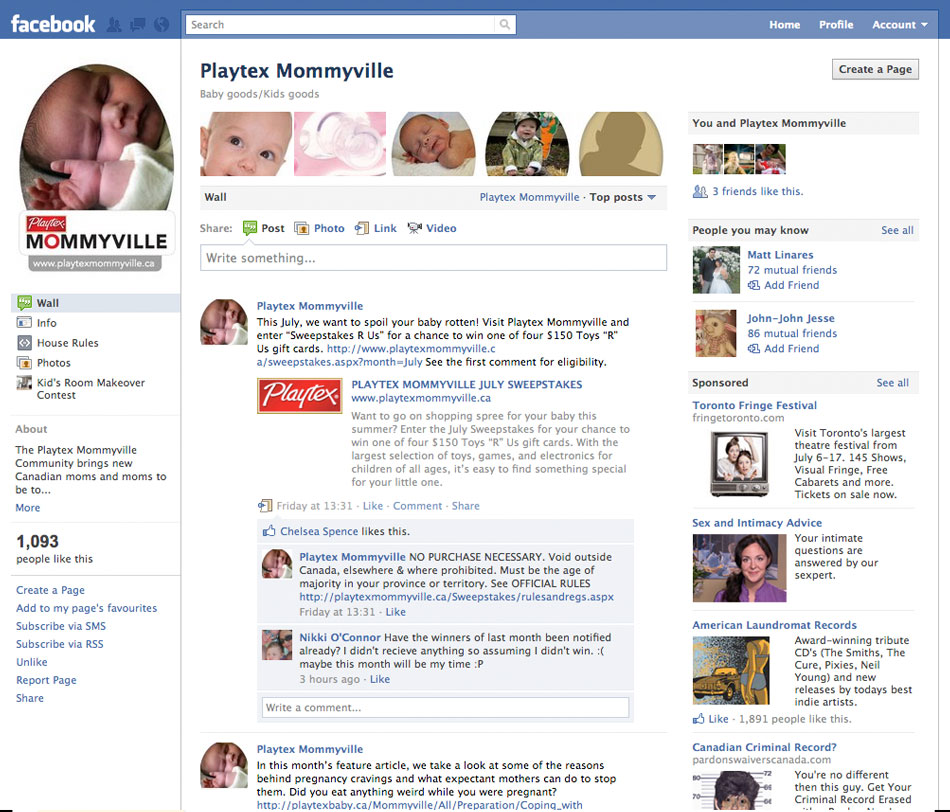Go to Home in top navigation
Image resolution: width=950 pixels, height=812 pixels.
pyautogui.click(x=785, y=25)
